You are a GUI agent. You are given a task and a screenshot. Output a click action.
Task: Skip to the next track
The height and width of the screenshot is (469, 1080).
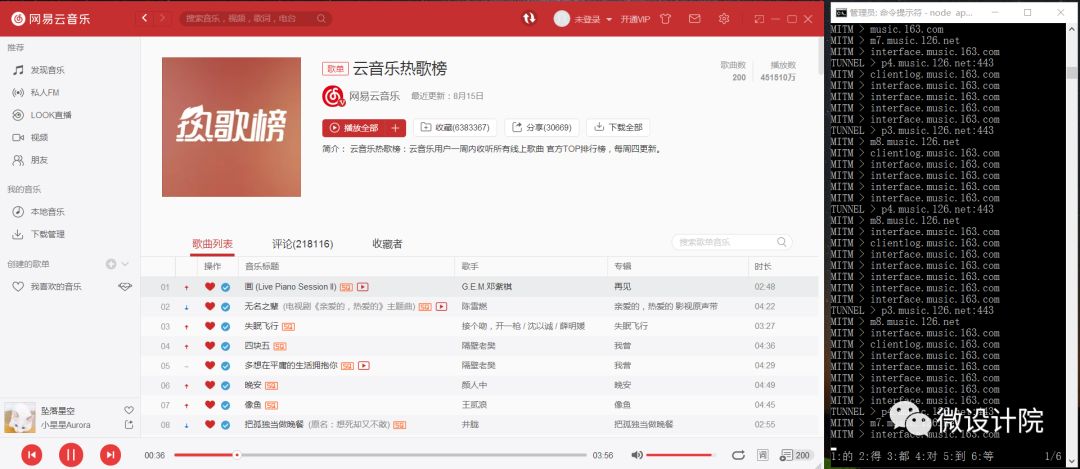[110, 455]
